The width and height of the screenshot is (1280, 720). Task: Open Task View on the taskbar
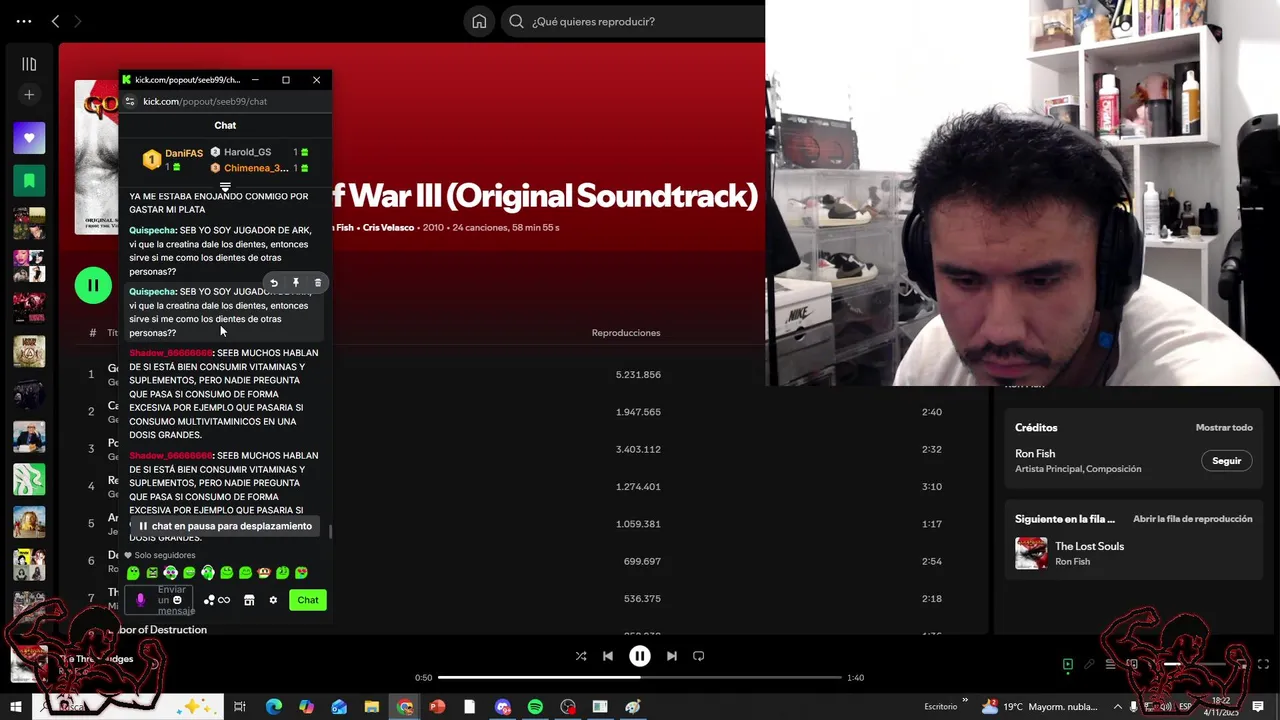(x=240, y=707)
